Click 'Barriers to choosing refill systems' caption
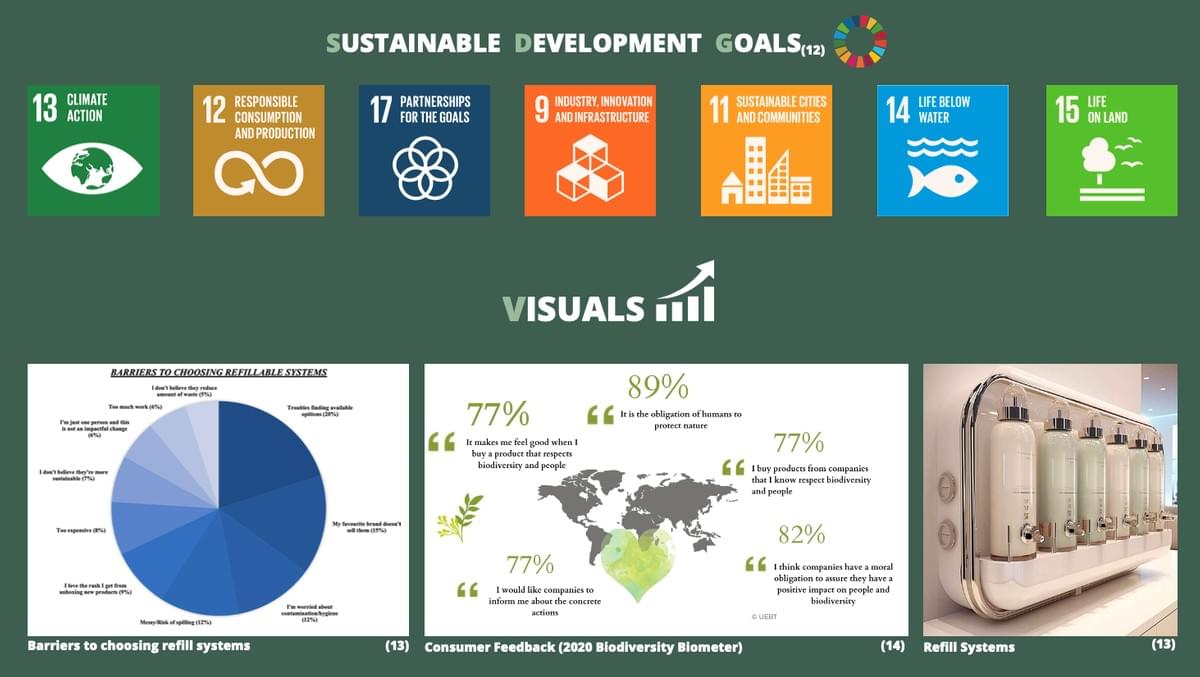 pyautogui.click(x=139, y=645)
